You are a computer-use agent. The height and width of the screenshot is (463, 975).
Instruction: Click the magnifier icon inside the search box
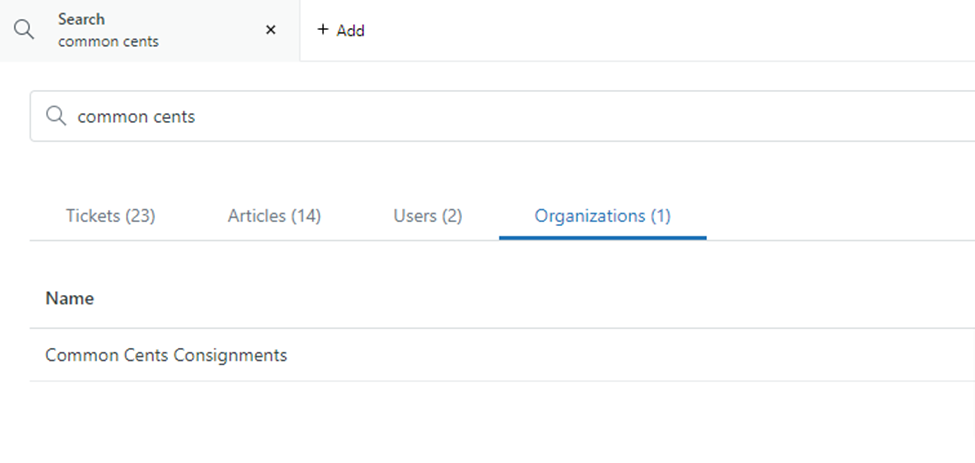pyautogui.click(x=56, y=116)
